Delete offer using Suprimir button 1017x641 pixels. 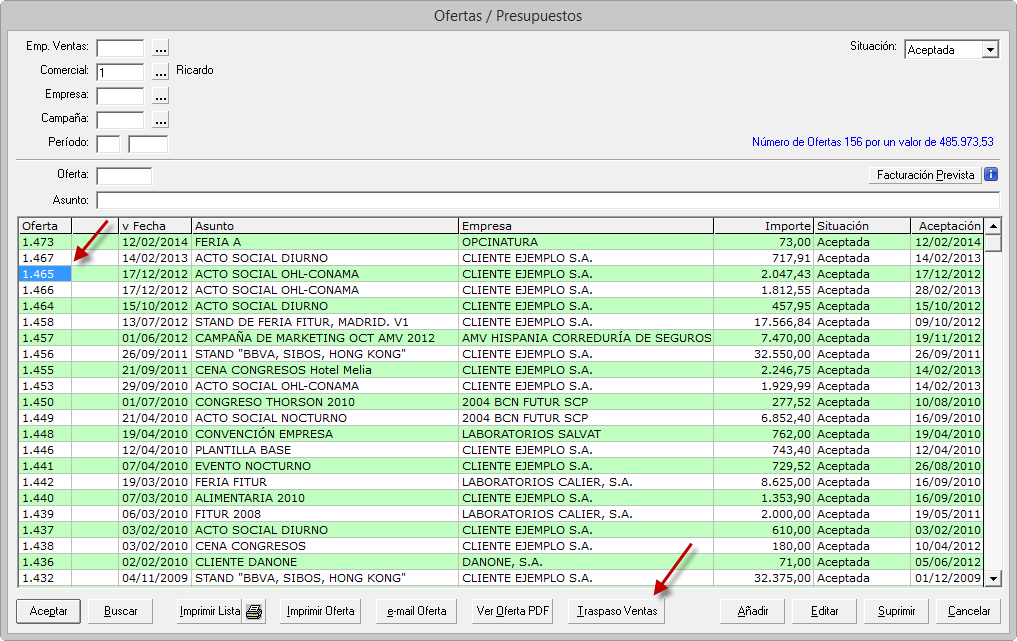click(896, 611)
